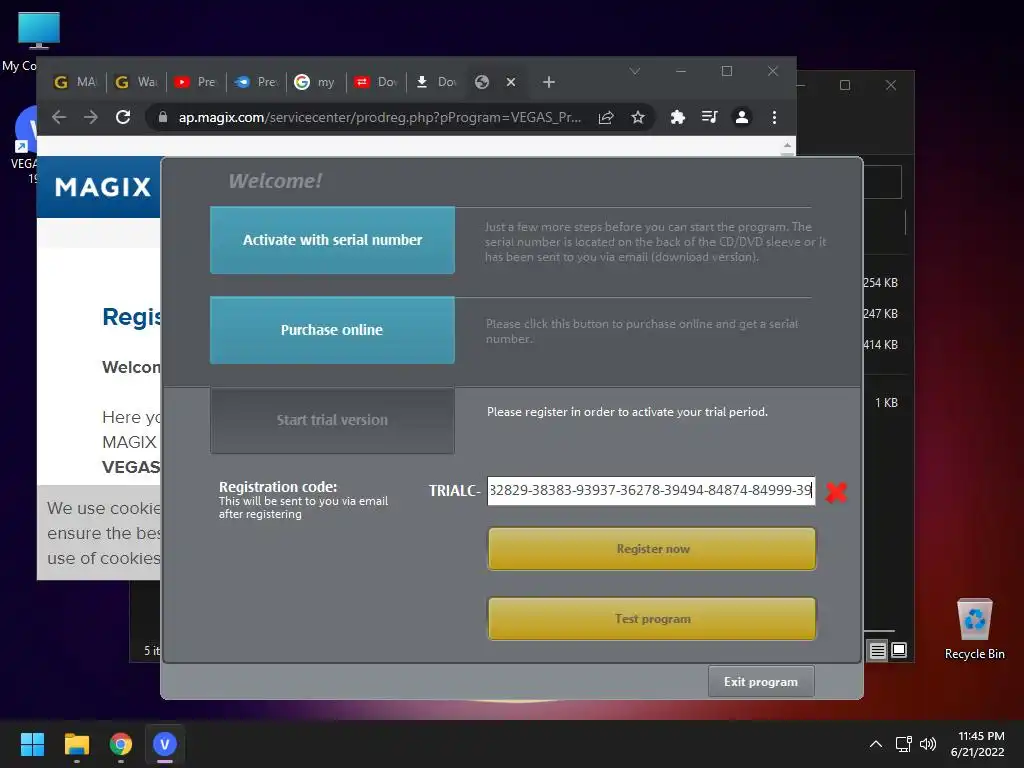Open Chrome profile avatar icon
Screen dimensions: 1024x768
742,117
